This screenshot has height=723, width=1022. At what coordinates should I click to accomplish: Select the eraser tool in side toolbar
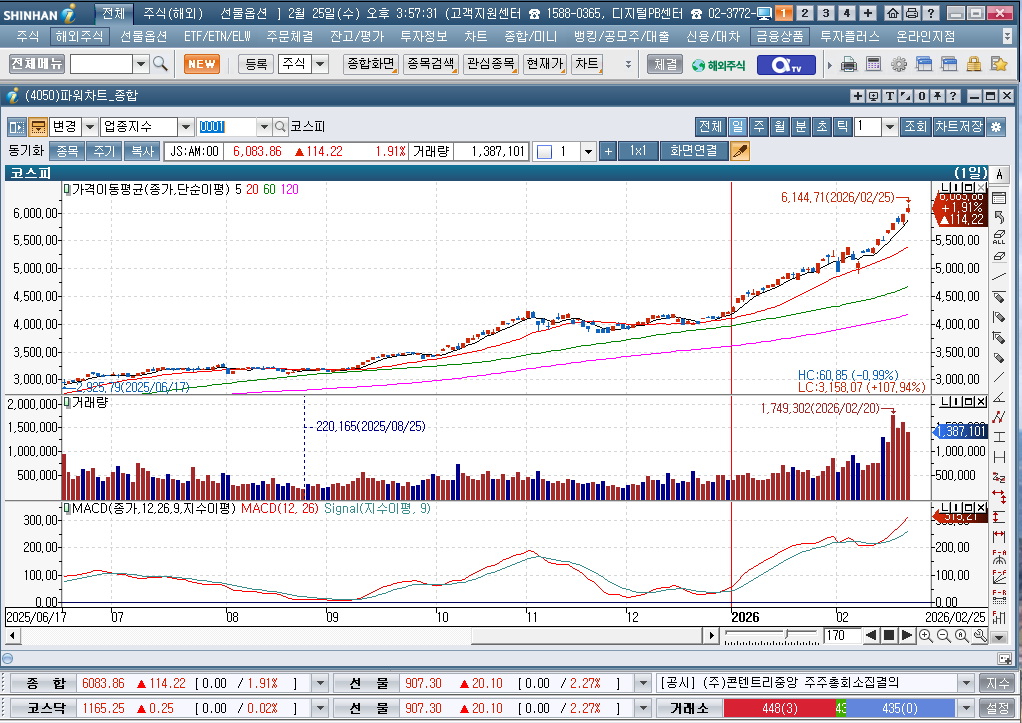point(999,257)
